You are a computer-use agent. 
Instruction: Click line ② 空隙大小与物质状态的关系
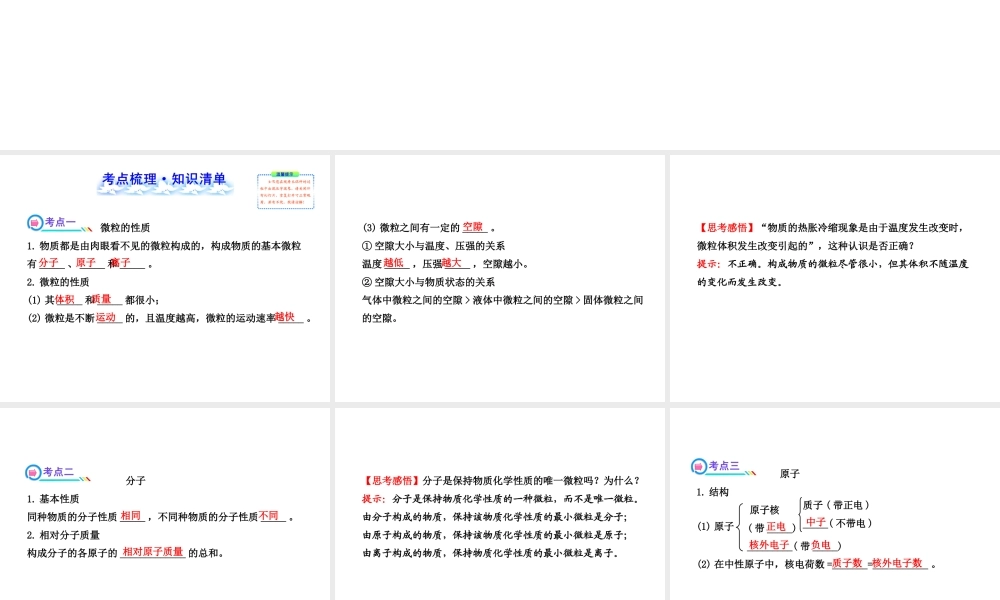429,282
